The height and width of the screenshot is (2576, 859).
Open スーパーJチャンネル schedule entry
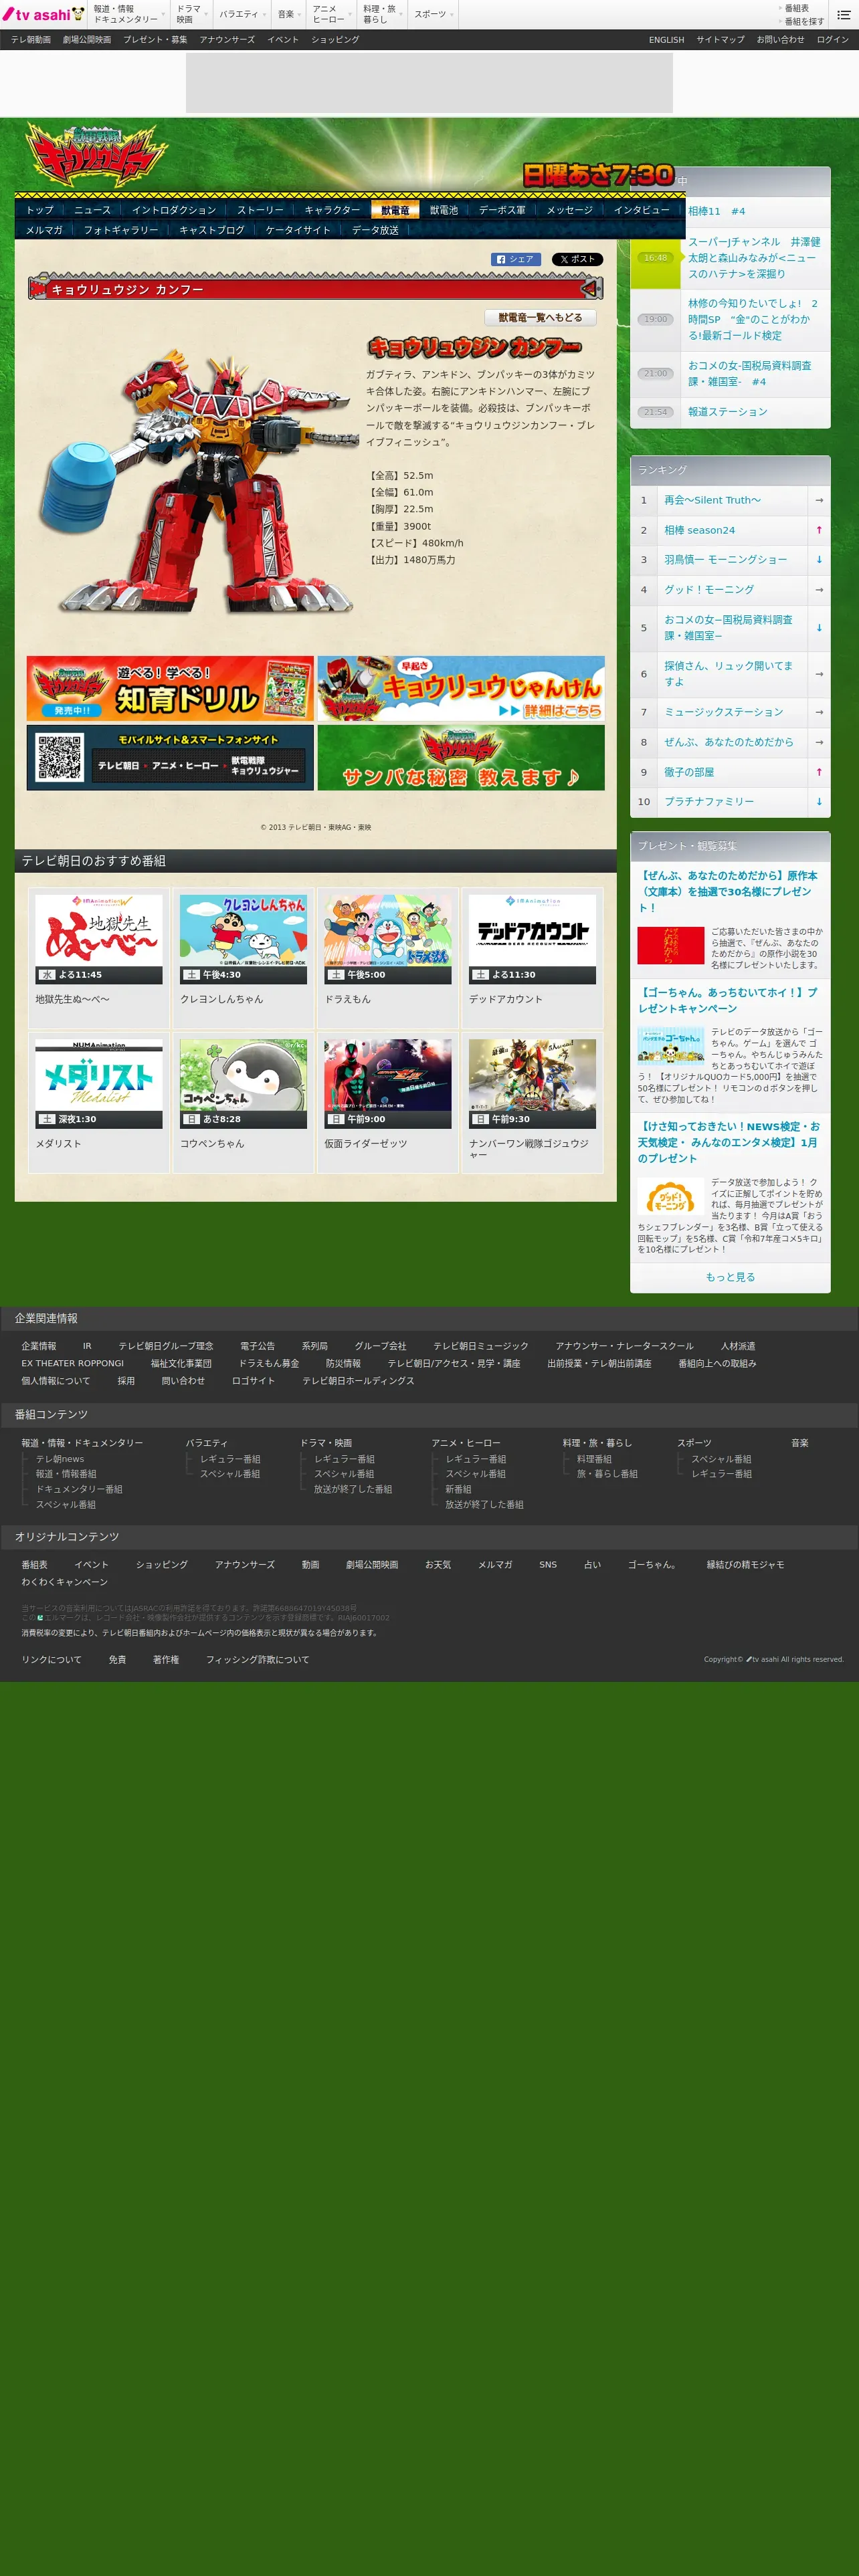pos(754,258)
